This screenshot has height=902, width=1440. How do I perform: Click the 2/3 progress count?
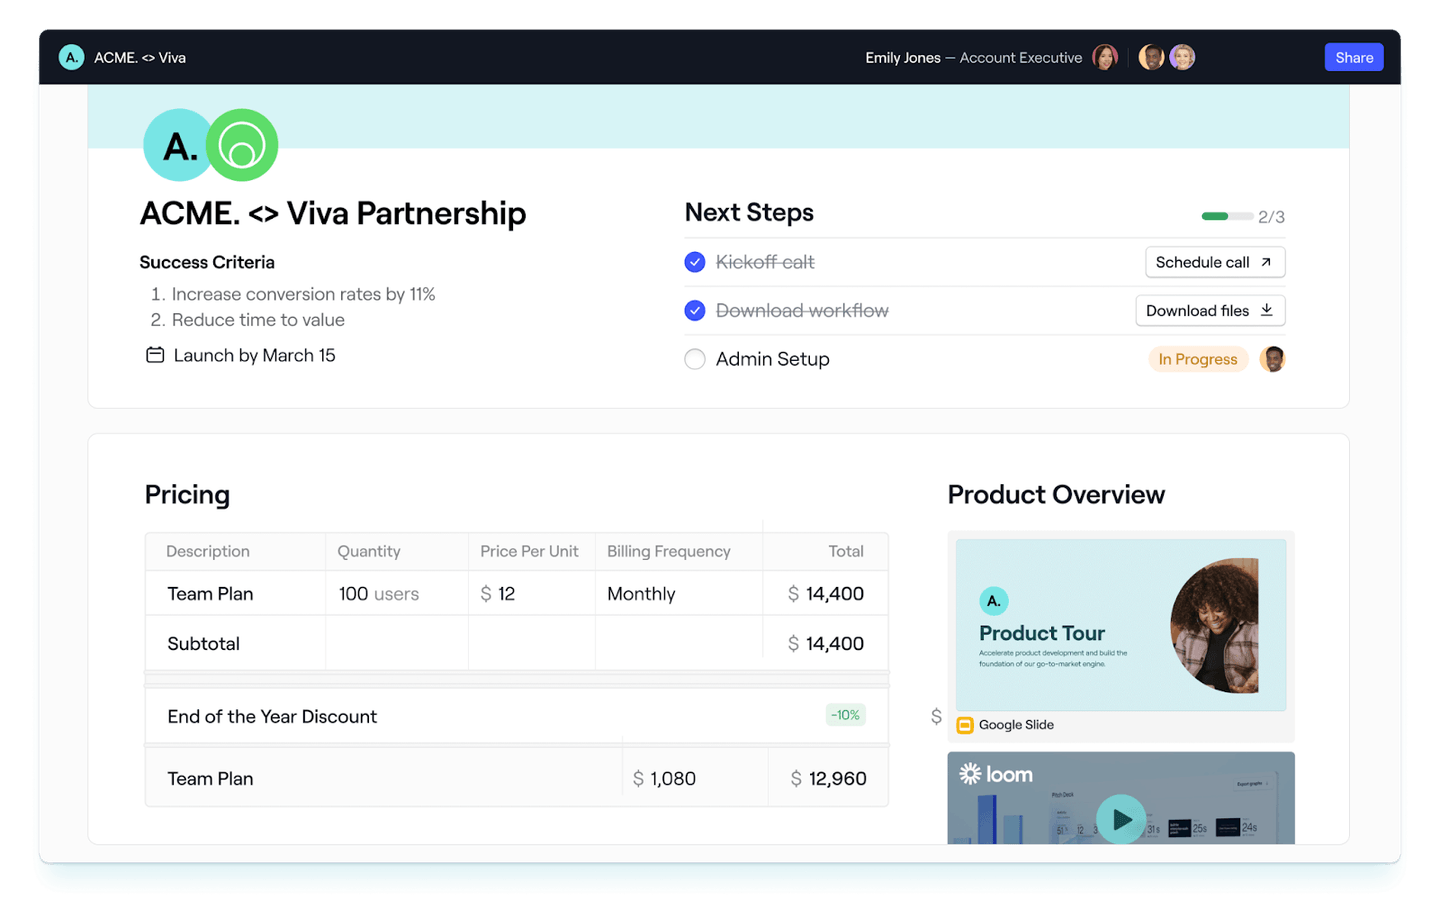click(x=1271, y=217)
